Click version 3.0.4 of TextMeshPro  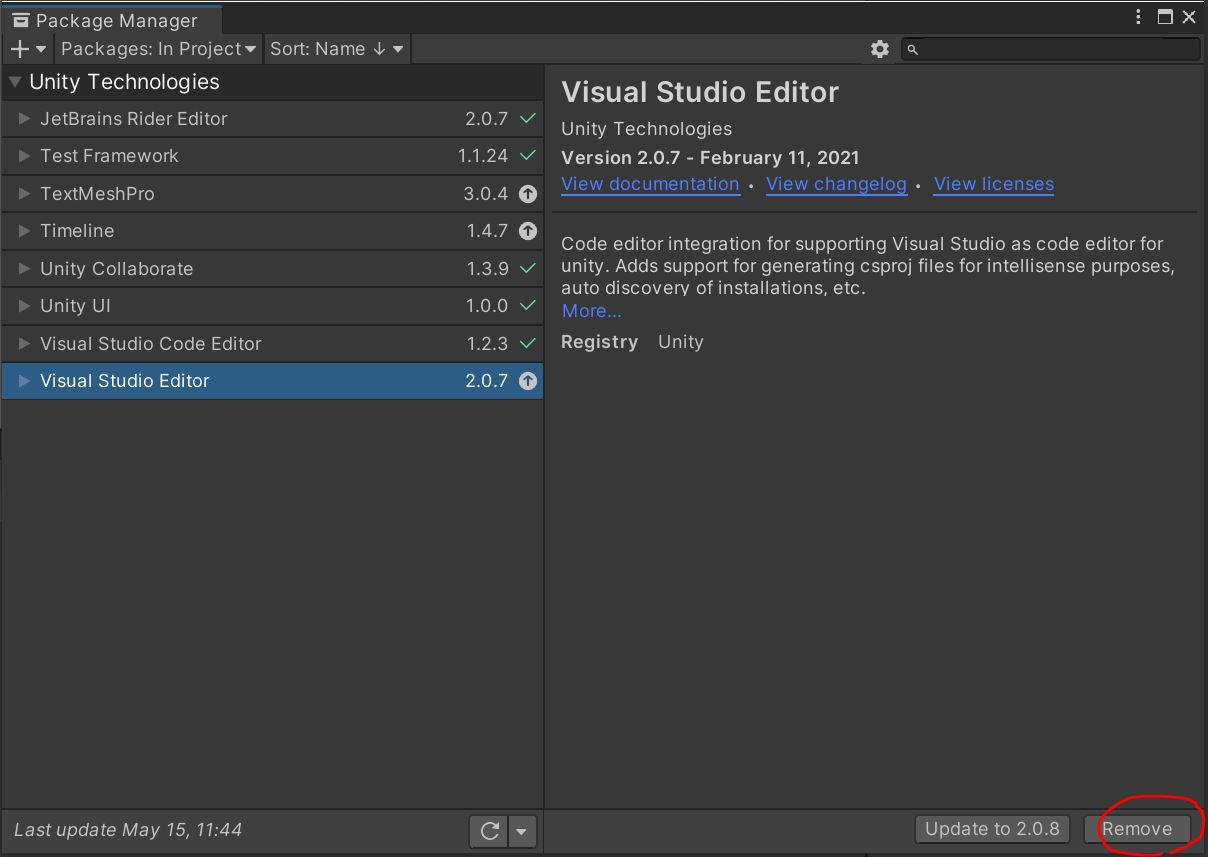tap(486, 194)
